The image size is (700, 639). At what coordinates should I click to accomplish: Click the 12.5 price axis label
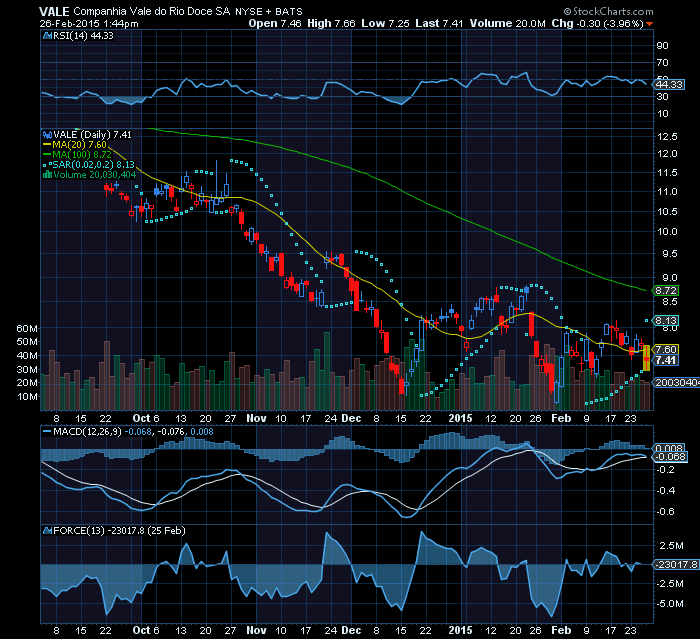tap(667, 137)
